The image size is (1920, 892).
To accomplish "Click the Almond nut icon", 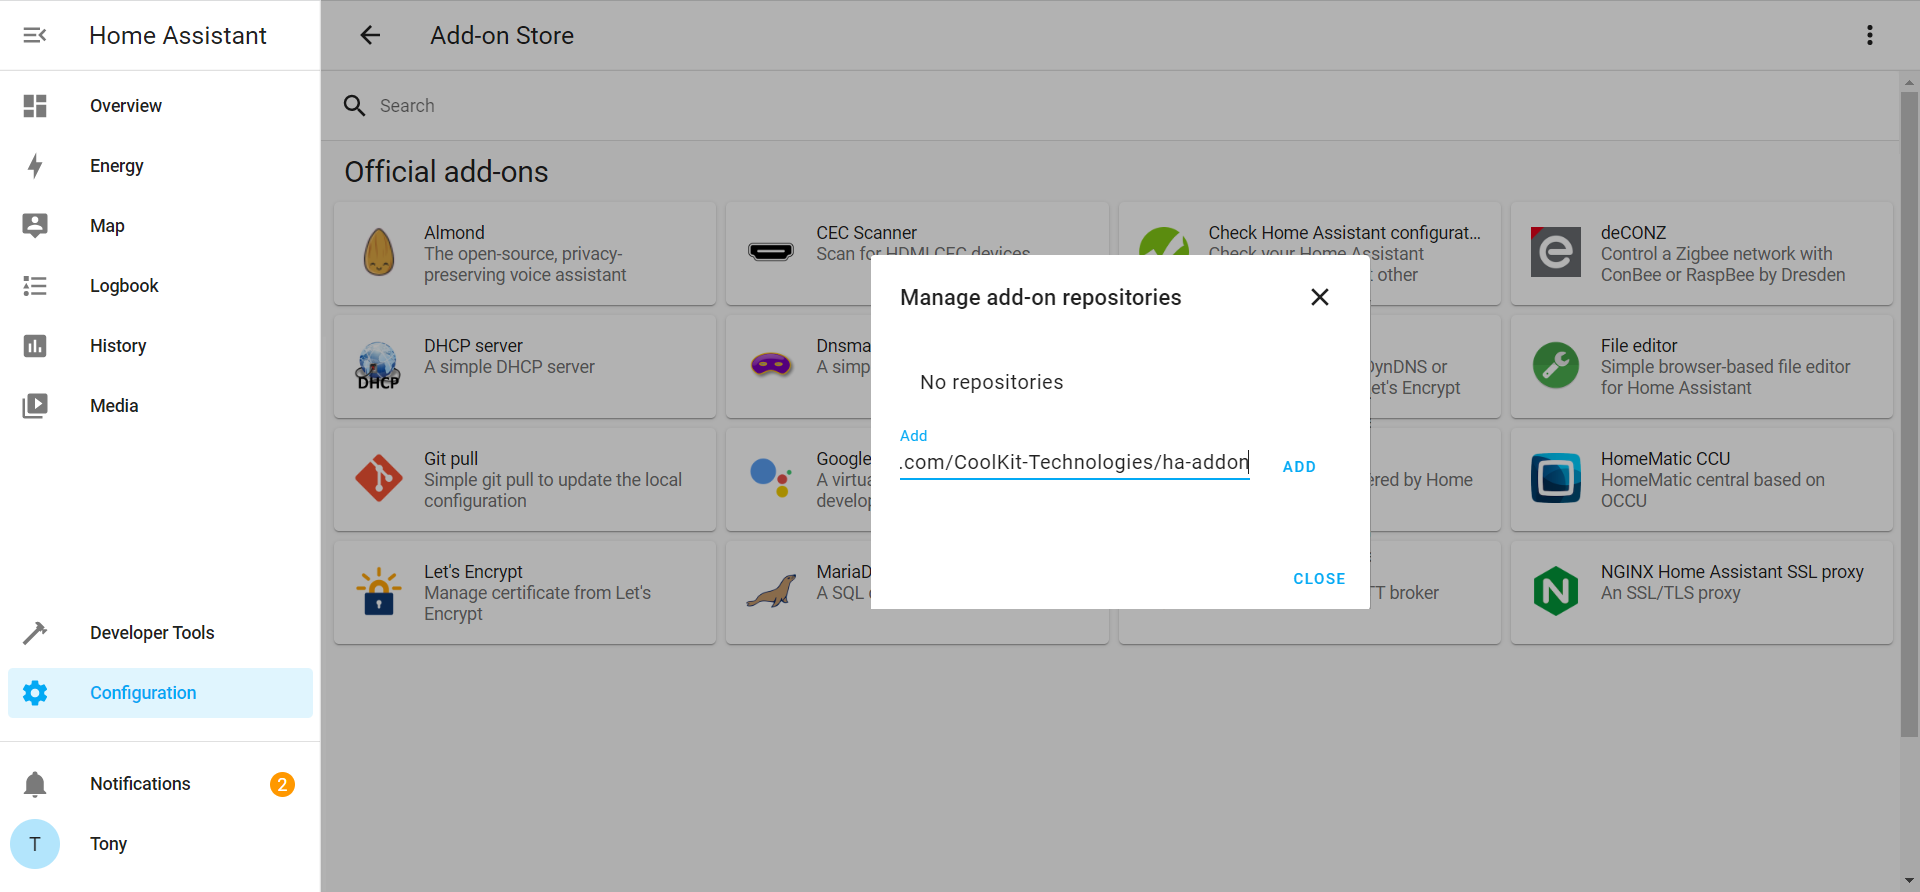I will click(379, 252).
